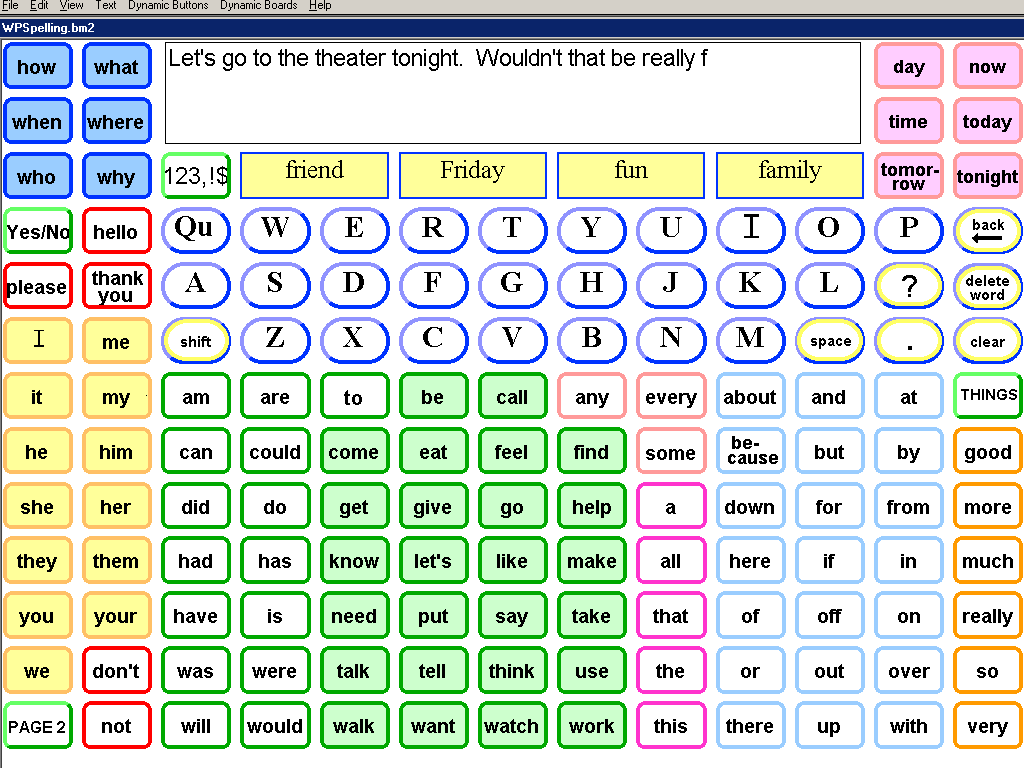Open the THINGS board
The image size is (1024, 768).
point(988,396)
